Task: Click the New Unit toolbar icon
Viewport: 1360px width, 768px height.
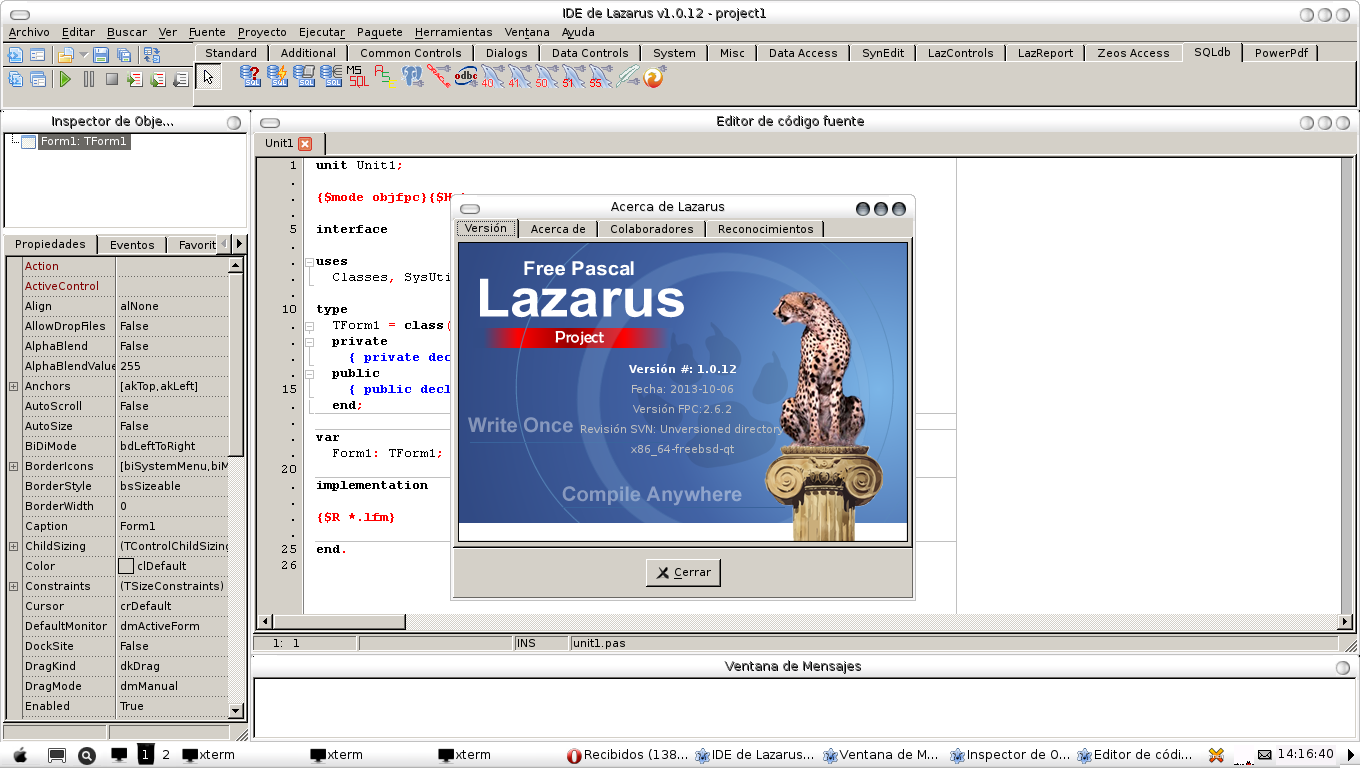Action: 15,55
